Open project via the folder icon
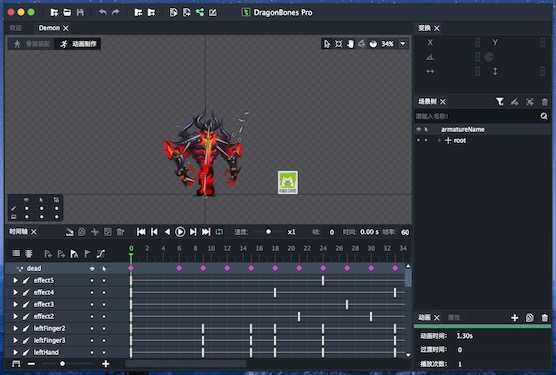Screen dimensions: 556x375 (67, 12)
